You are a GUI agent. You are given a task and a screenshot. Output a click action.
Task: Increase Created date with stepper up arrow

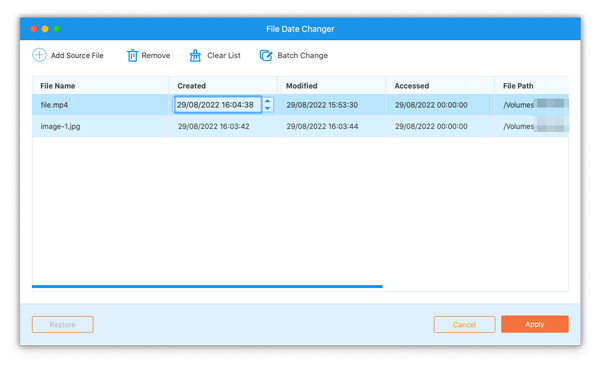point(267,101)
